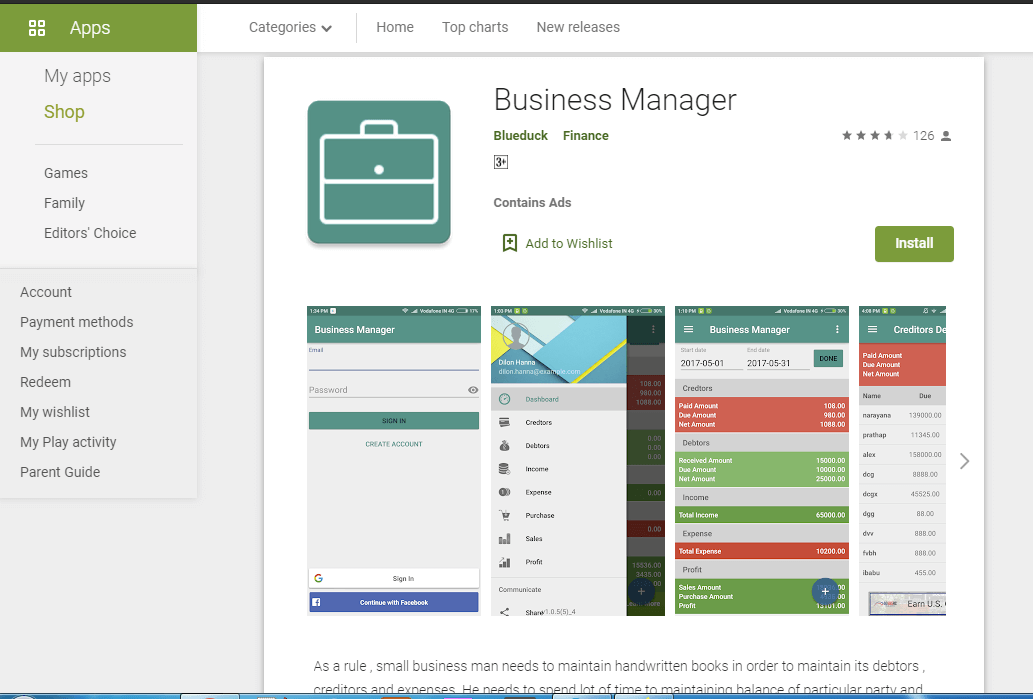Screen dimensions: 1033x699
Task: Open Family category in sidebar
Action: pos(65,203)
